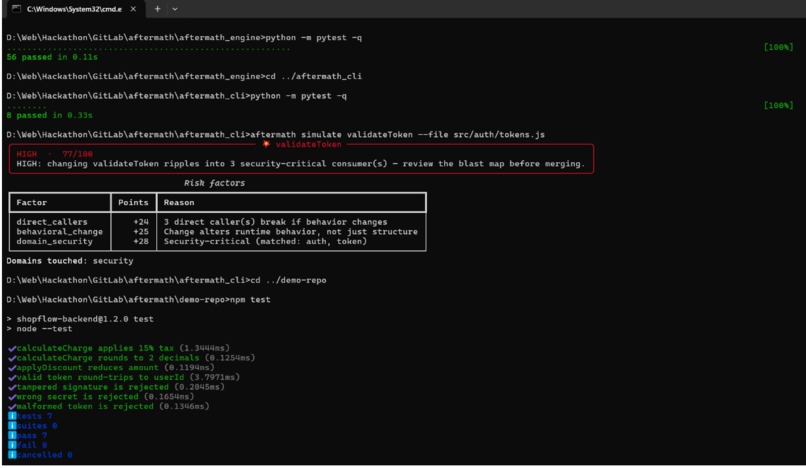Click info icon beside 'suites 0'
Image resolution: width=806 pixels, height=468 pixels.
[x=12, y=426]
